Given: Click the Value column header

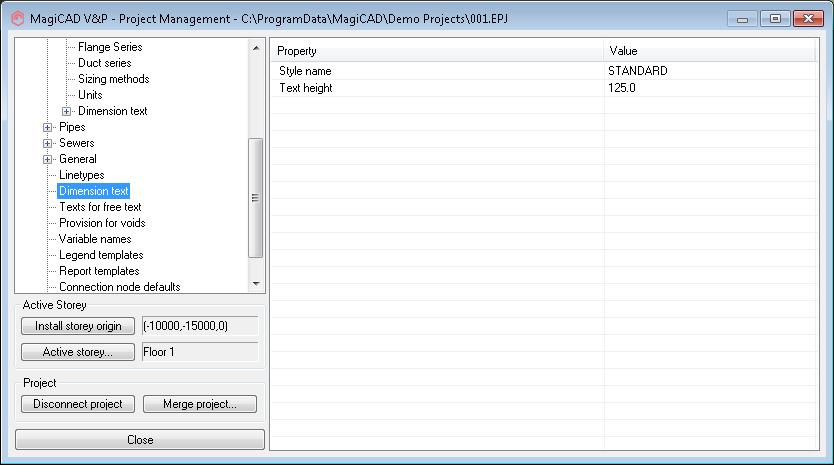Looking at the screenshot, I should pyautogui.click(x=710, y=51).
